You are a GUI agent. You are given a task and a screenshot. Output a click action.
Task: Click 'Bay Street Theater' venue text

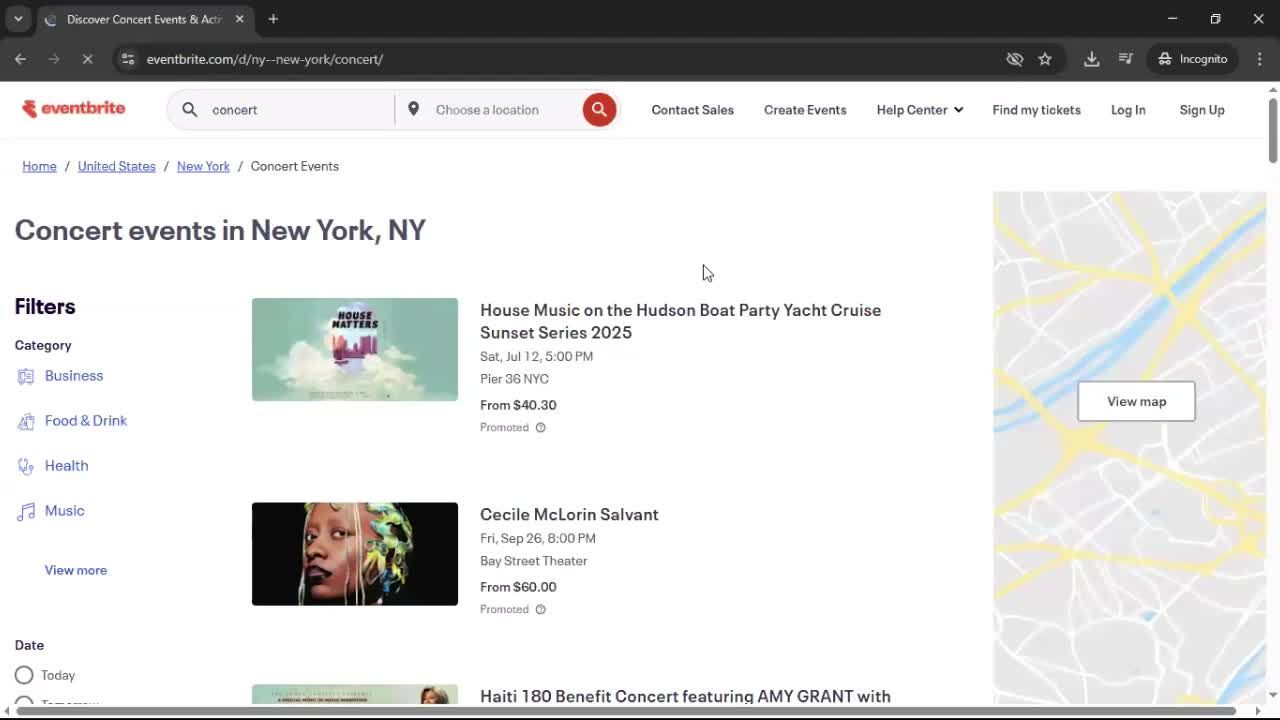[534, 561]
